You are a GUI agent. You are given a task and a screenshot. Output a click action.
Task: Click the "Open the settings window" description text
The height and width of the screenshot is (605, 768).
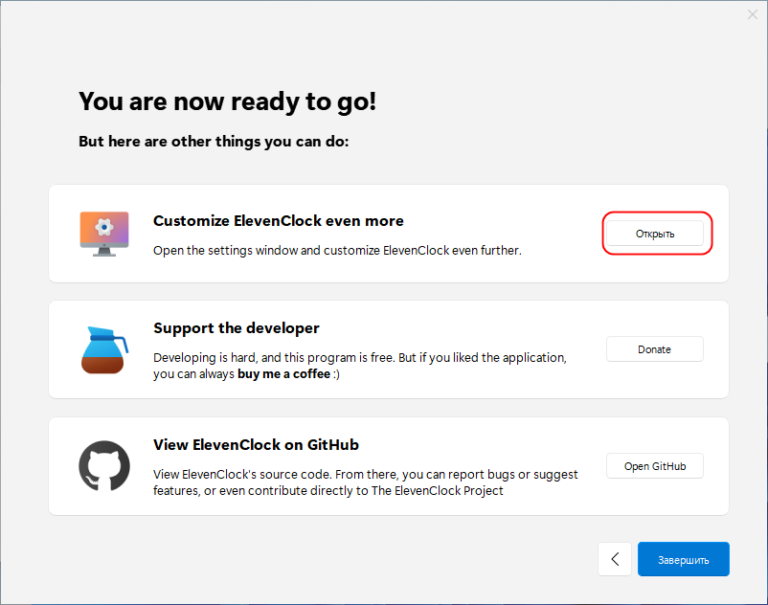click(337, 250)
